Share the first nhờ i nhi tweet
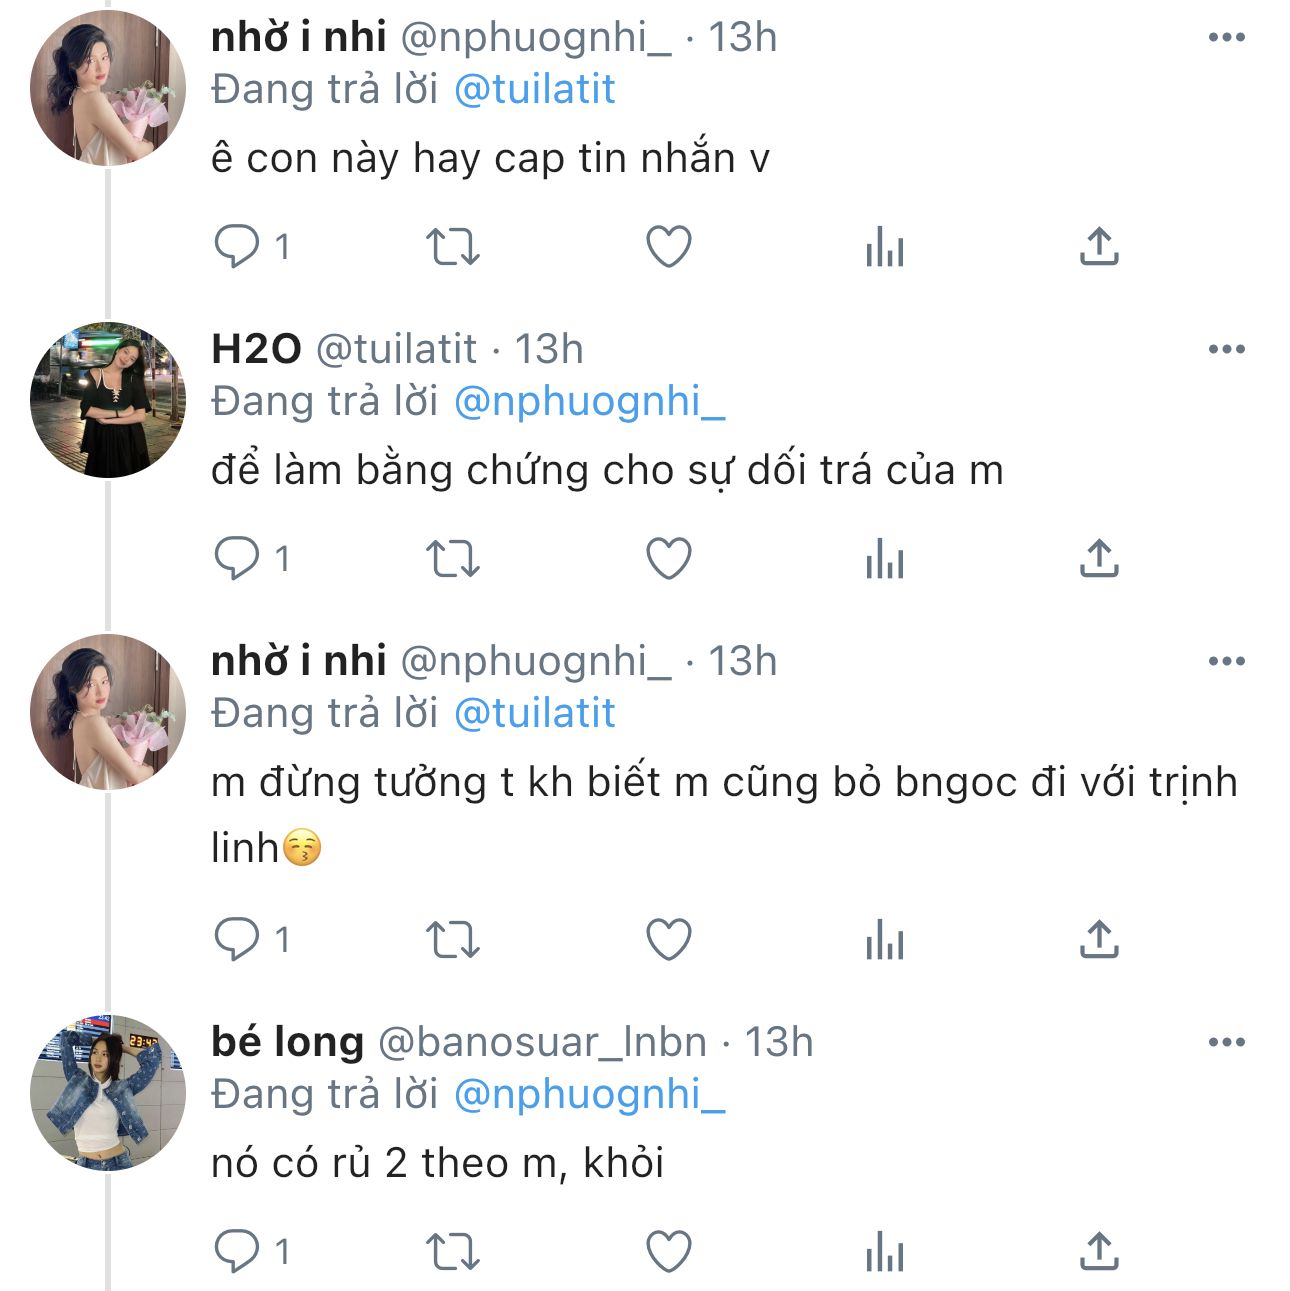Viewport: 1290px width, 1291px height. click(x=1099, y=246)
